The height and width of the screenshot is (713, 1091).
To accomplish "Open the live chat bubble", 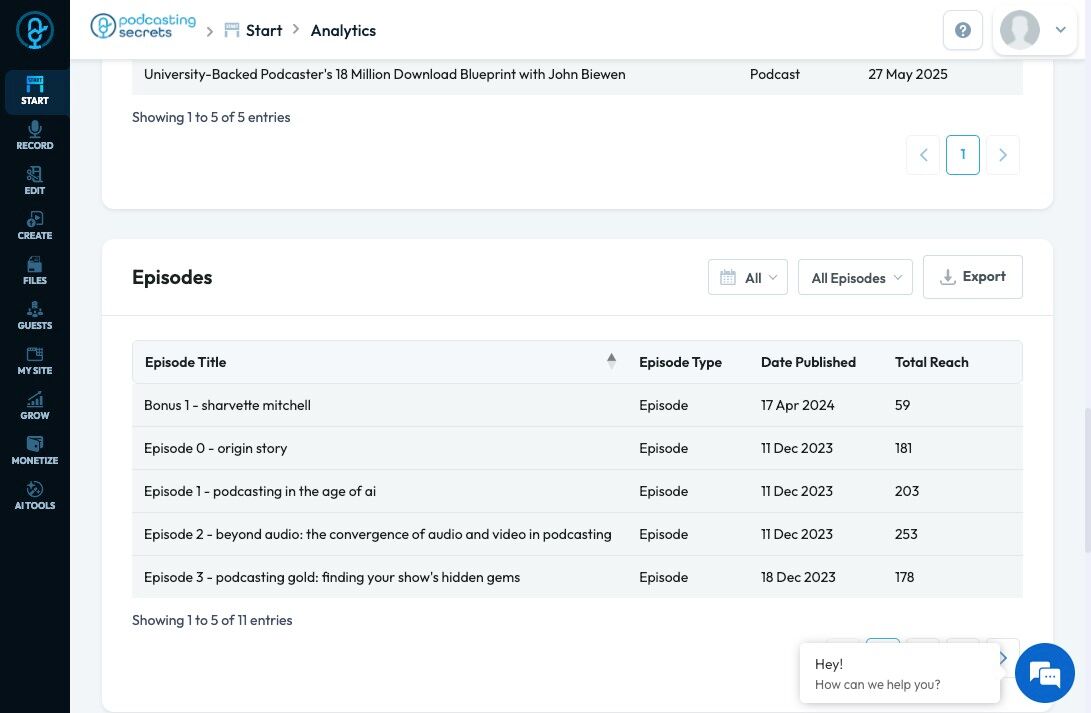I will point(1045,673).
